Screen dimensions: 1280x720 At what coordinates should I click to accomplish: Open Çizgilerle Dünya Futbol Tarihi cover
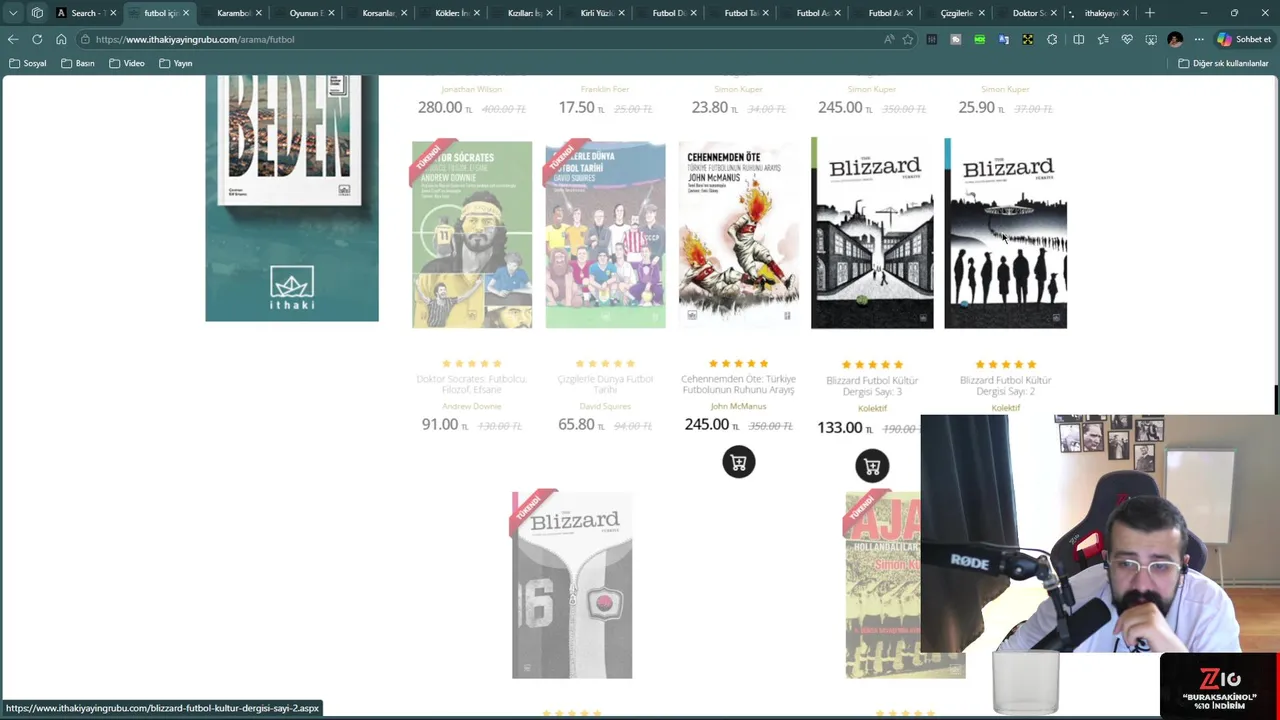[x=605, y=234]
